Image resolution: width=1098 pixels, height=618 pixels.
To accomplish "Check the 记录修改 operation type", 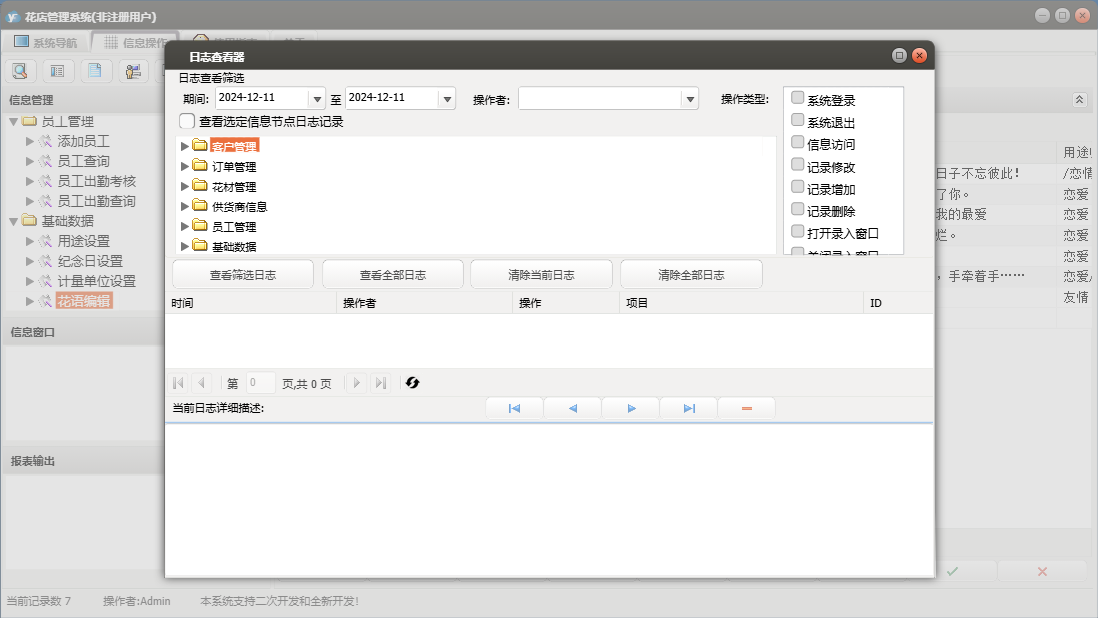I will click(798, 165).
